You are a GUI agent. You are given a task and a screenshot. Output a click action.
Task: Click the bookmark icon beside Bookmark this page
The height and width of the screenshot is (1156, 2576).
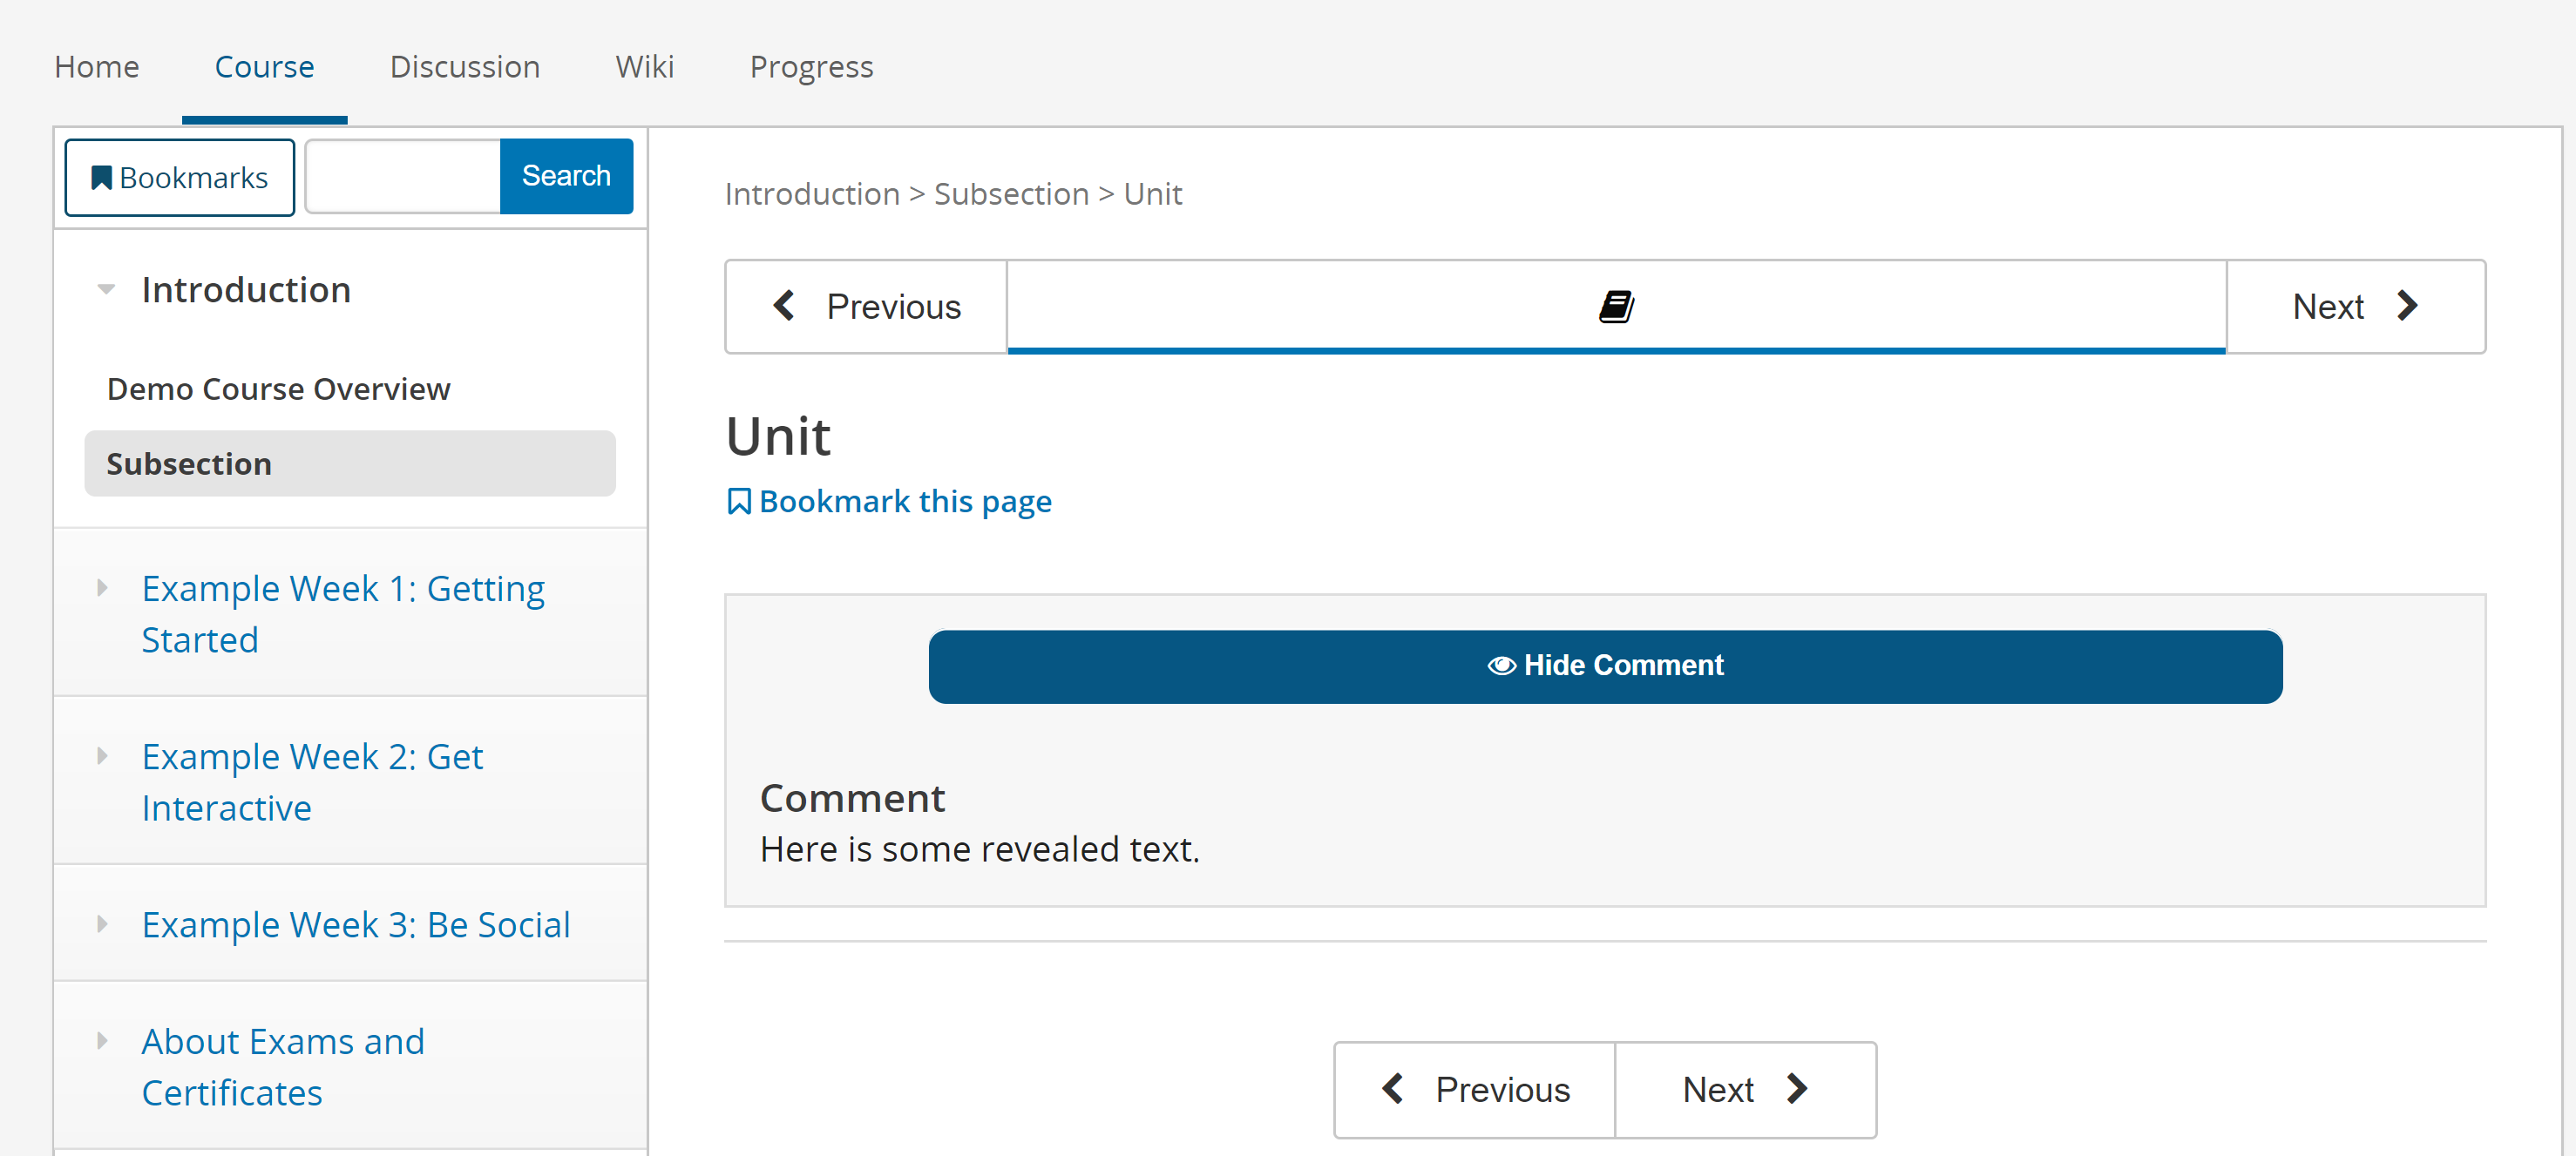(x=738, y=501)
